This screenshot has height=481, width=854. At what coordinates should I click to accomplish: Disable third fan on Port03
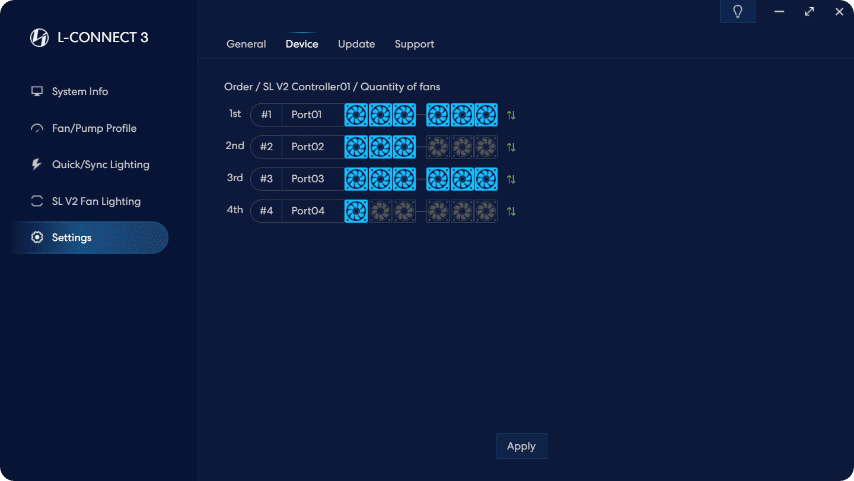tap(404, 179)
